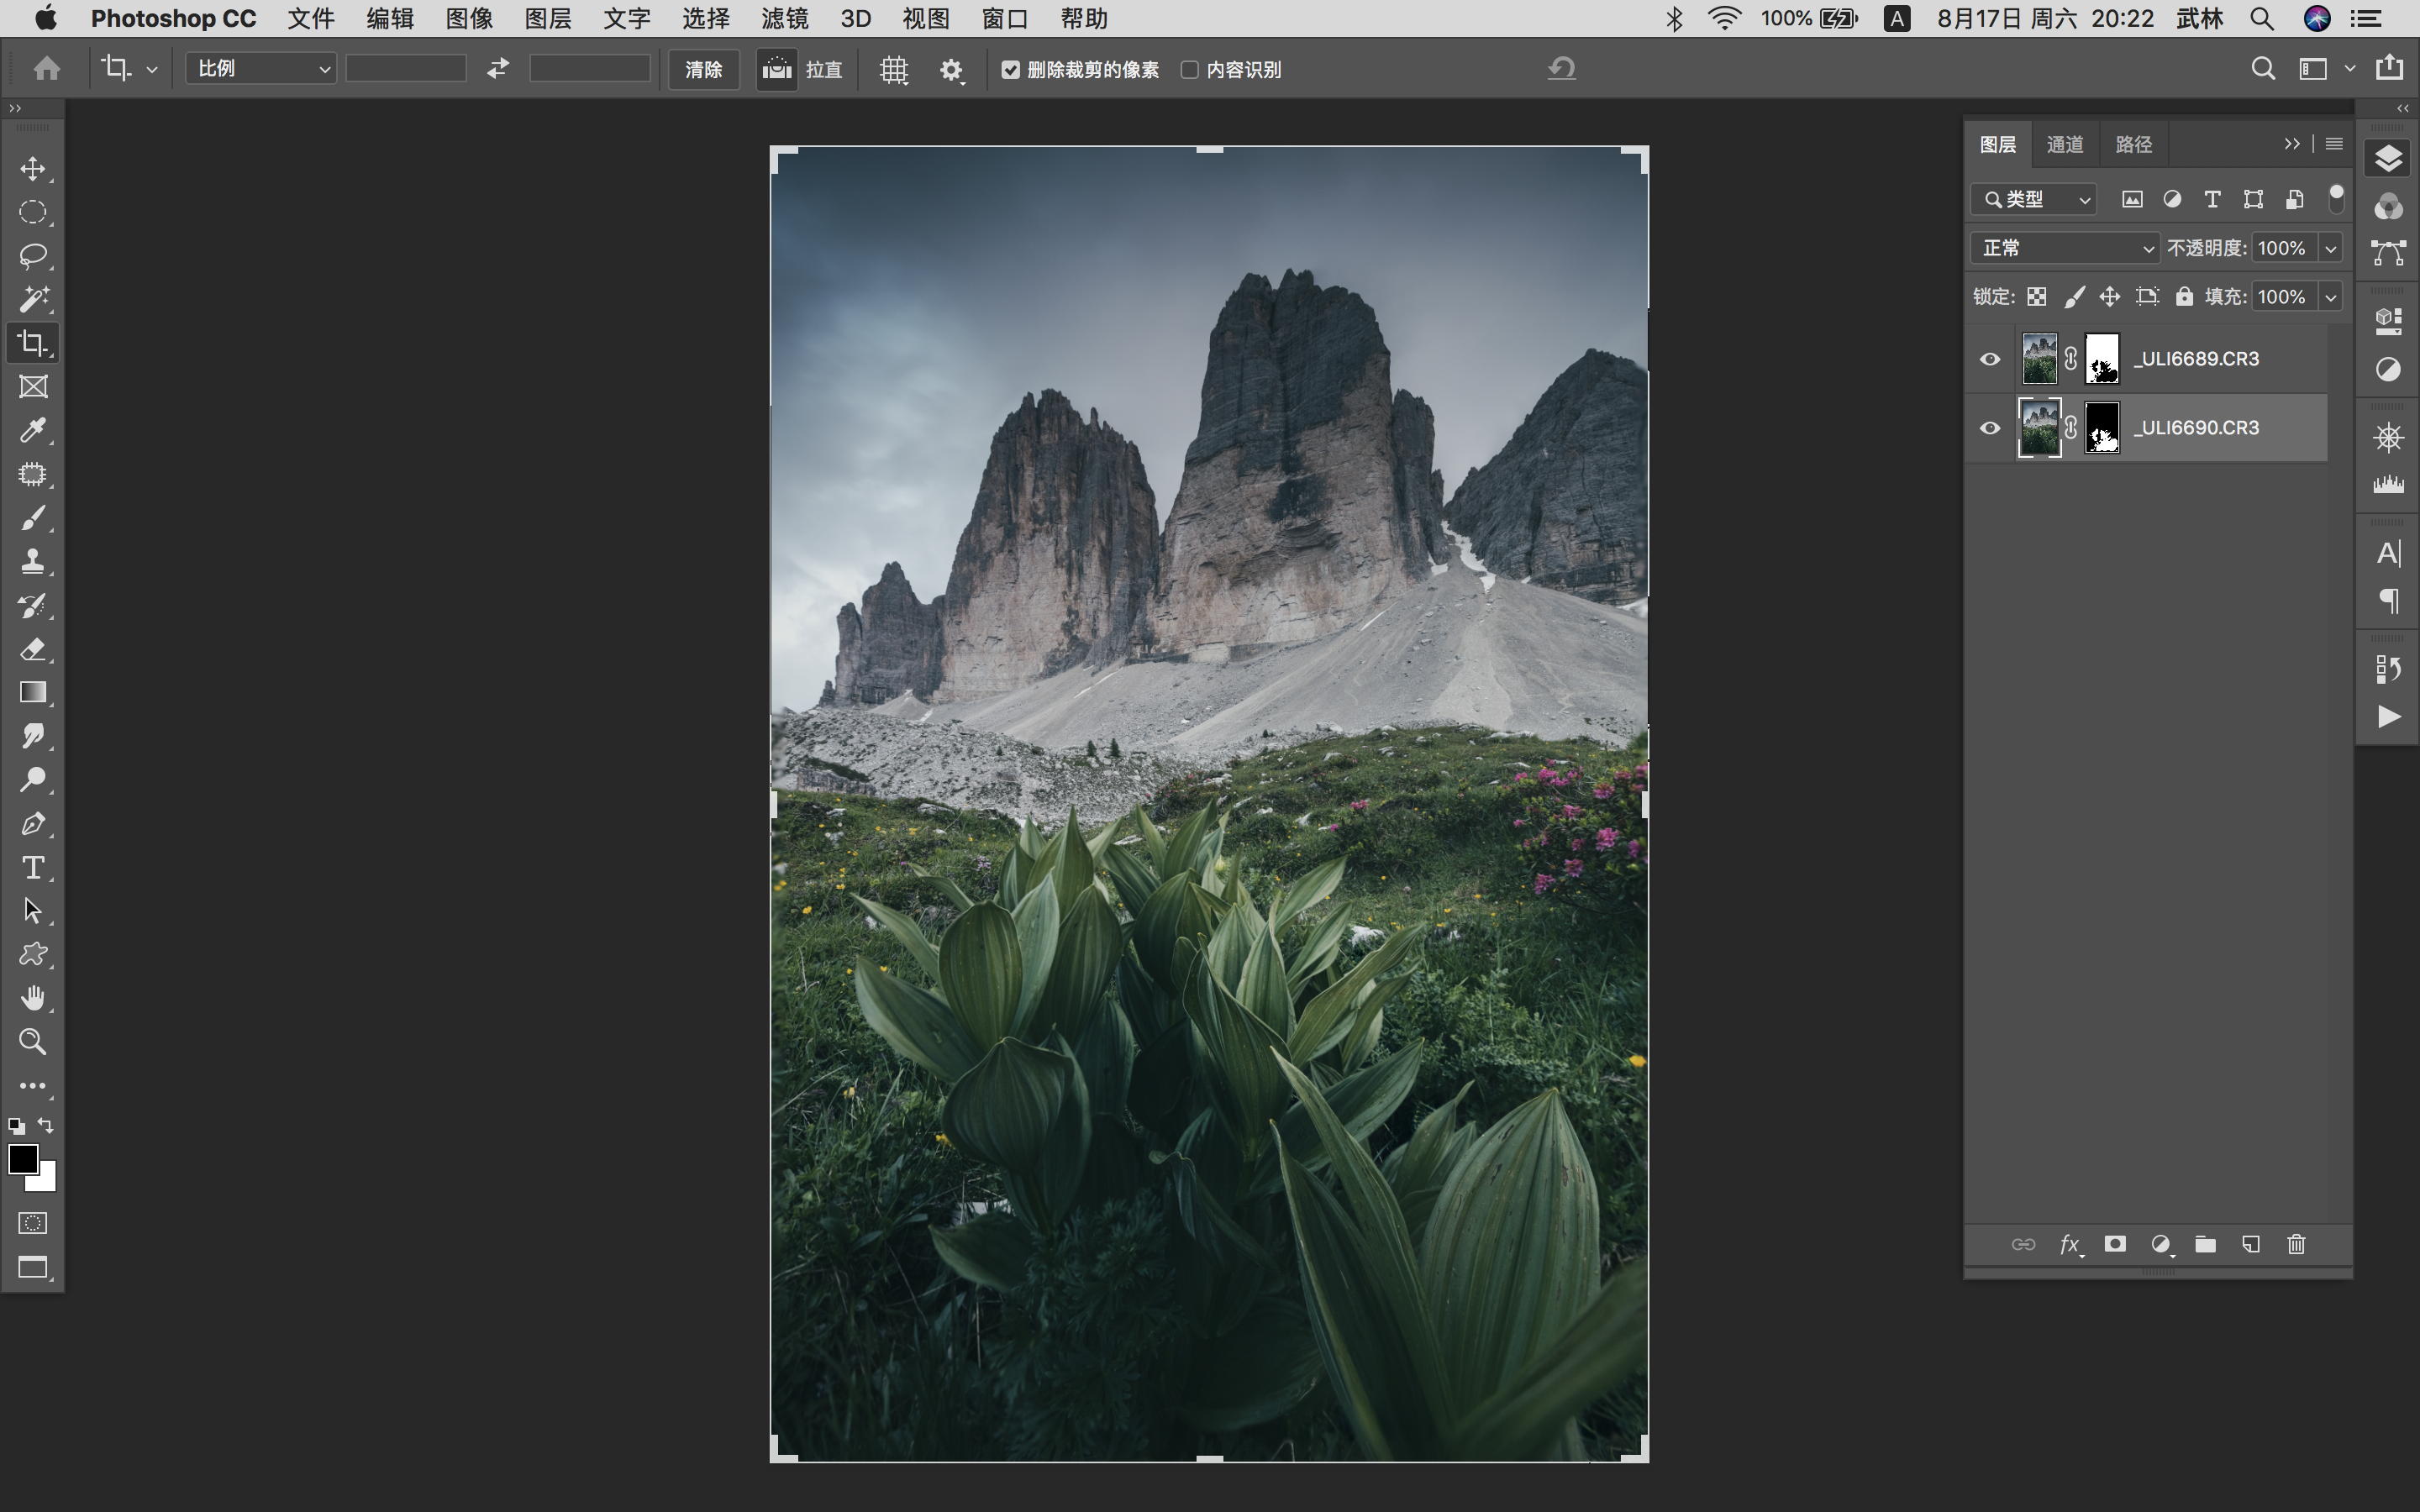Select the Eraser tool
Viewport: 2420px width, 1512px height.
click(x=33, y=649)
